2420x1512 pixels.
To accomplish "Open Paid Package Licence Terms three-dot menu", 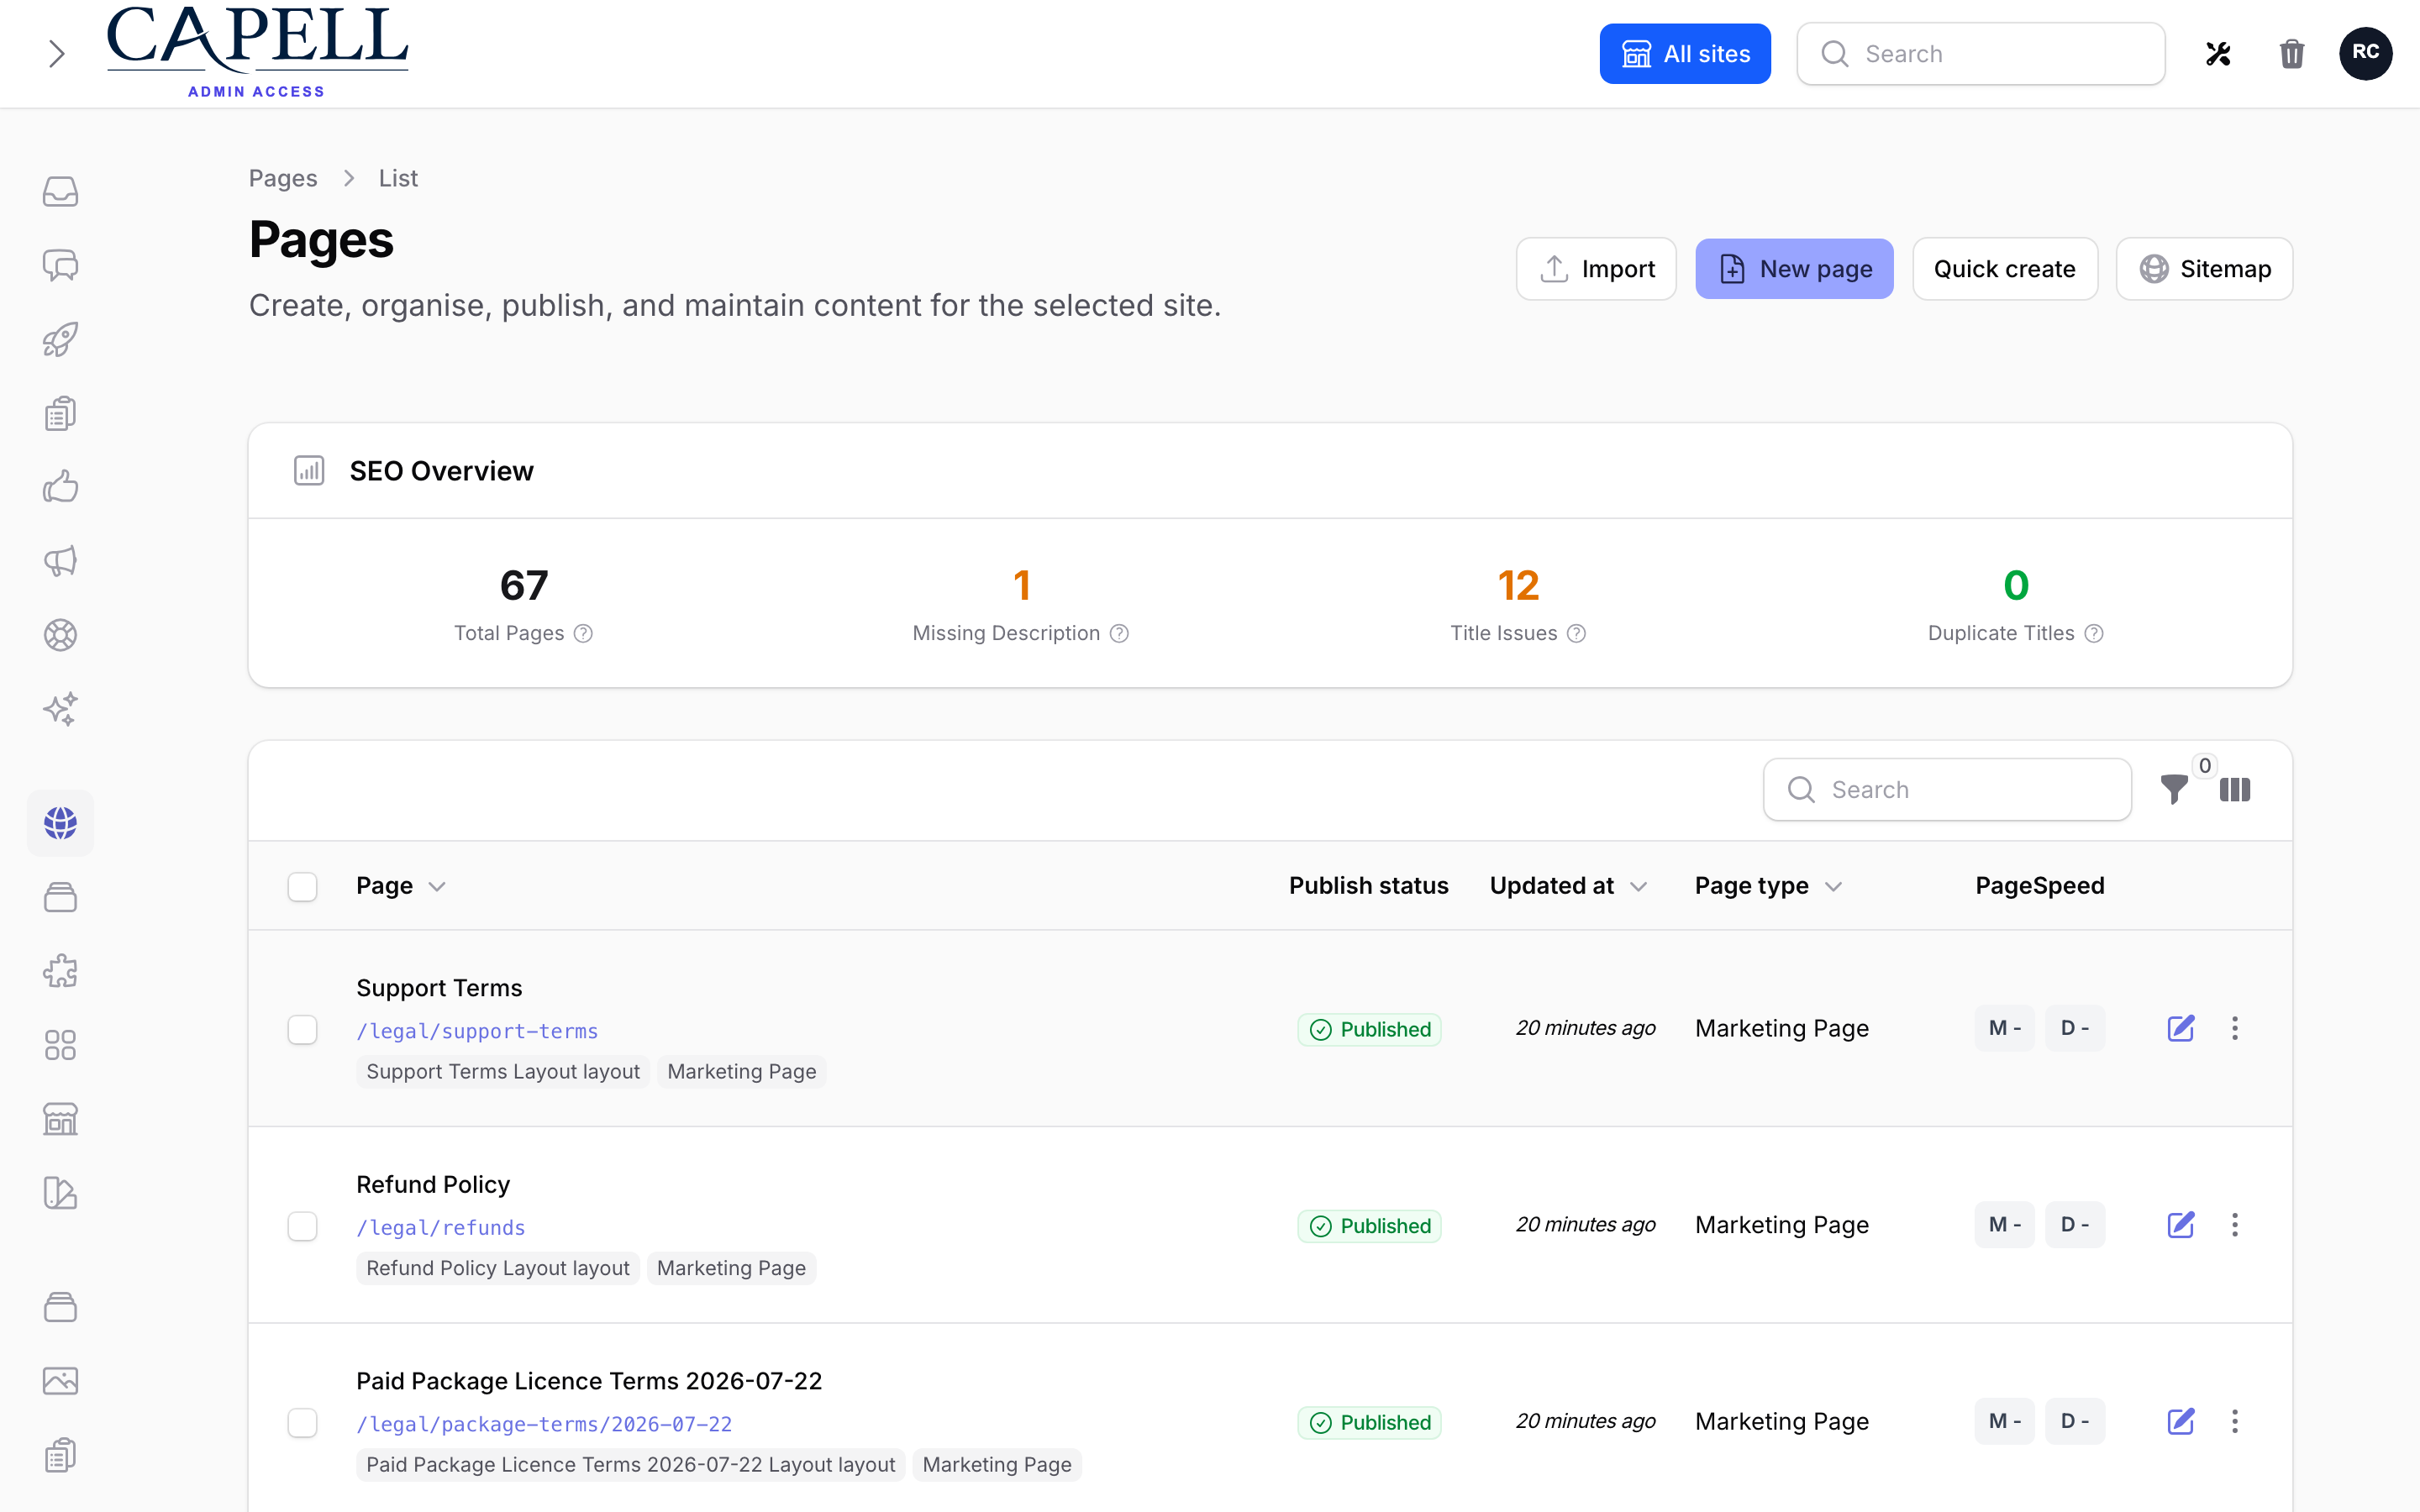I will pos(2235,1421).
